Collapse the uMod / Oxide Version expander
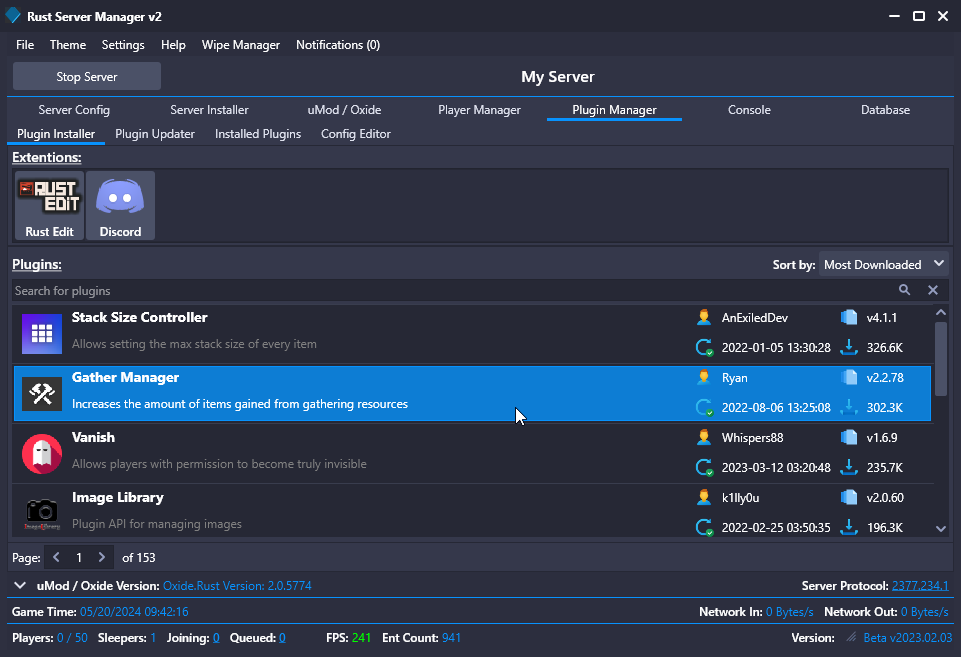 20,585
